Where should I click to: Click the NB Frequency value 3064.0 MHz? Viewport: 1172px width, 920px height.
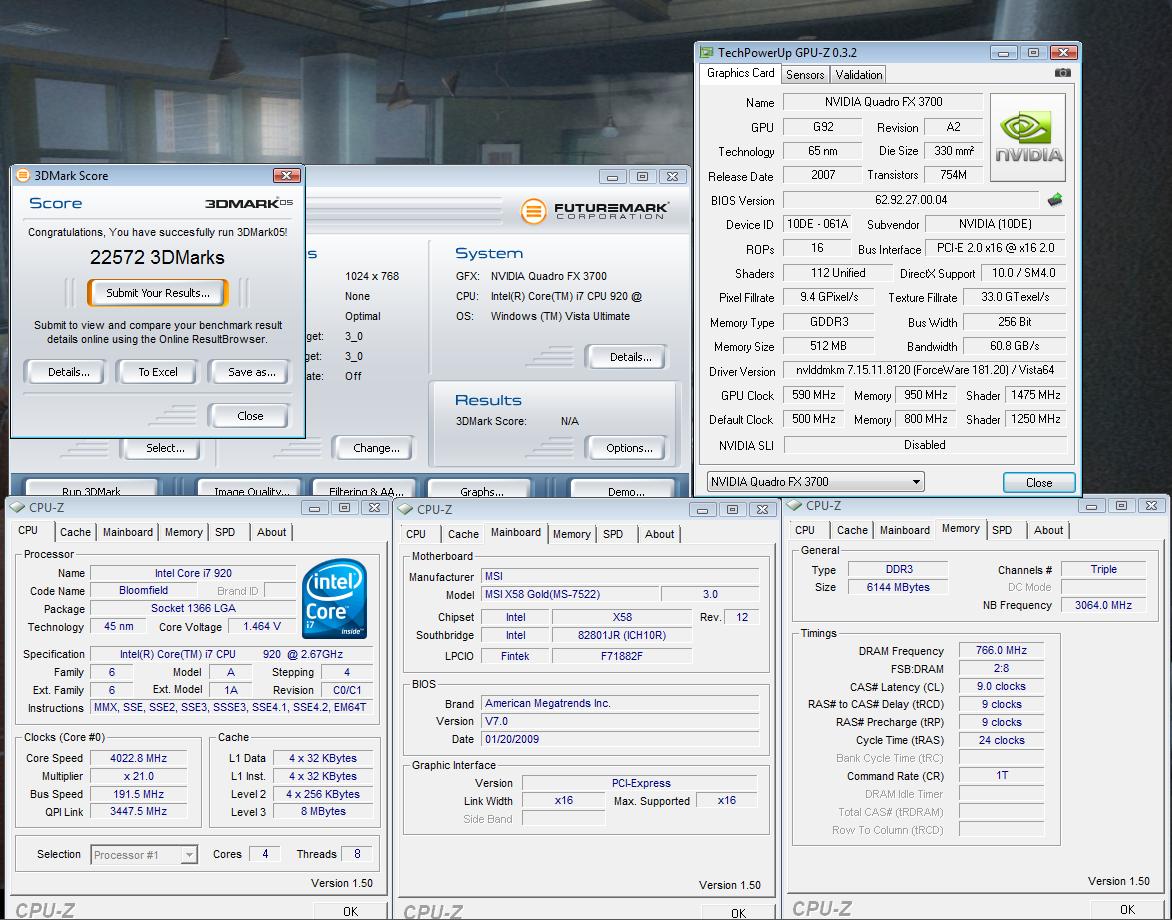1103,606
